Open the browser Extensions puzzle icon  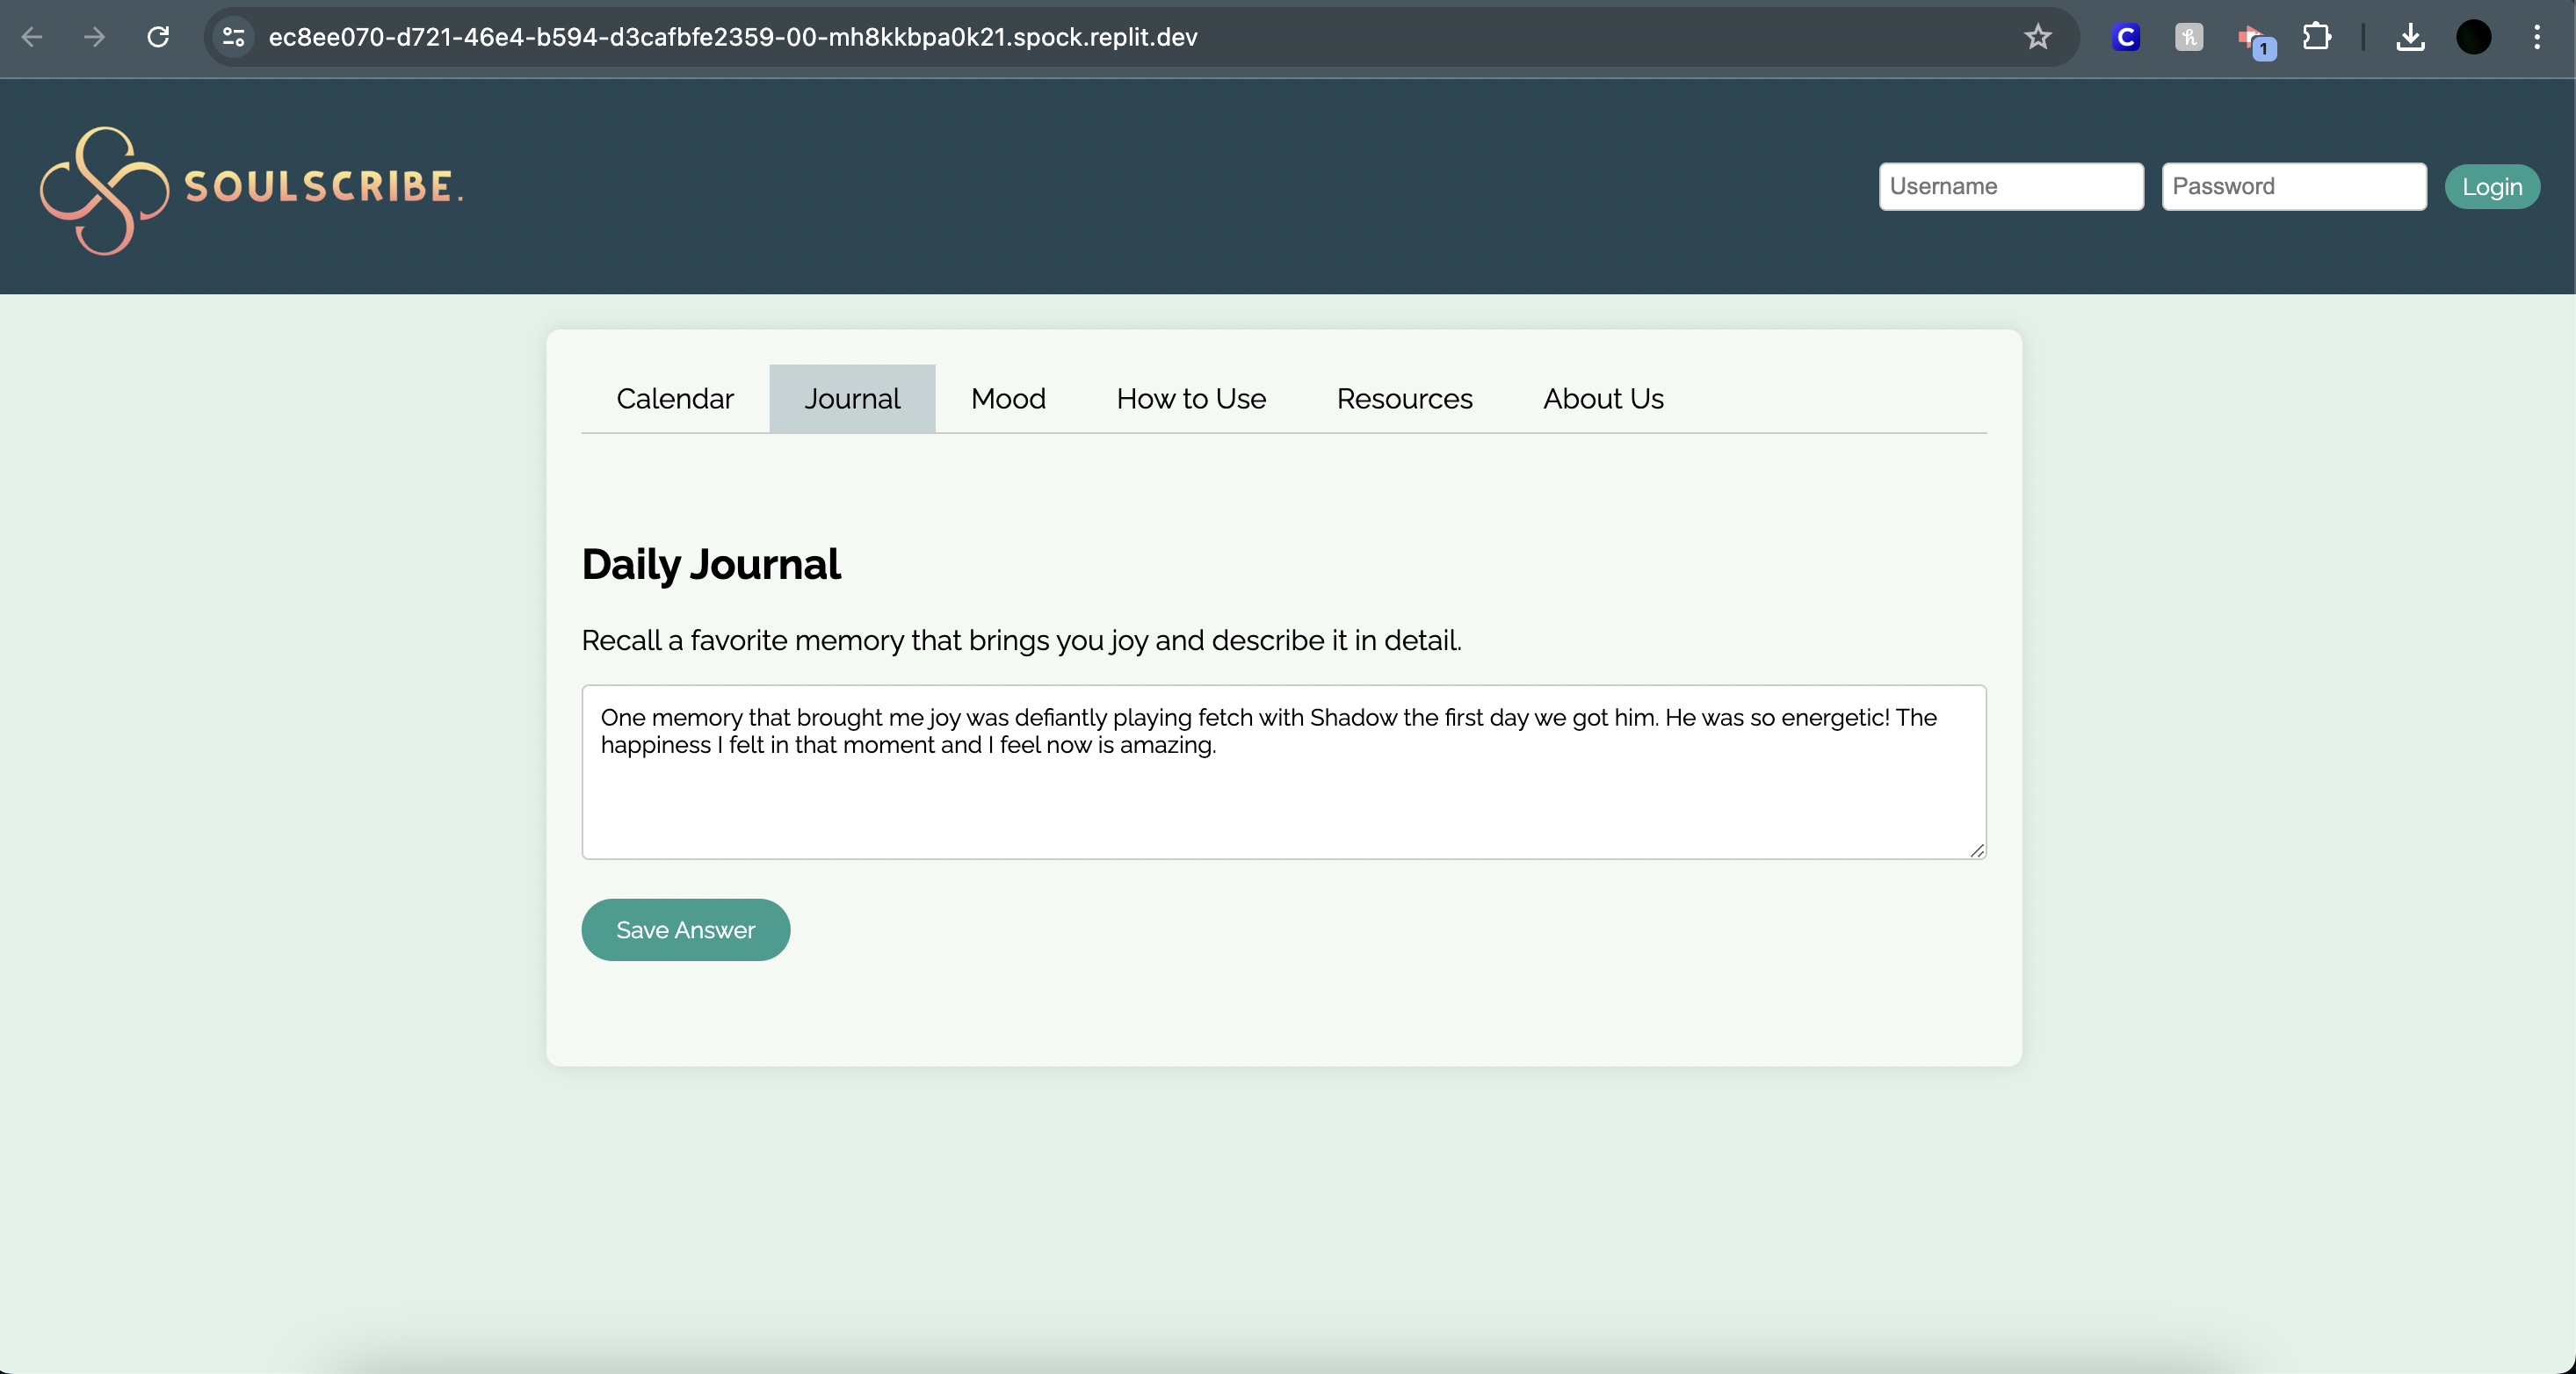[2316, 37]
